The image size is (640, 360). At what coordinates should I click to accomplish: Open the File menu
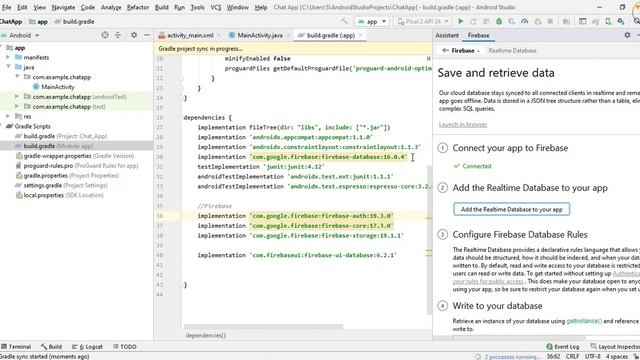pos(6,7)
